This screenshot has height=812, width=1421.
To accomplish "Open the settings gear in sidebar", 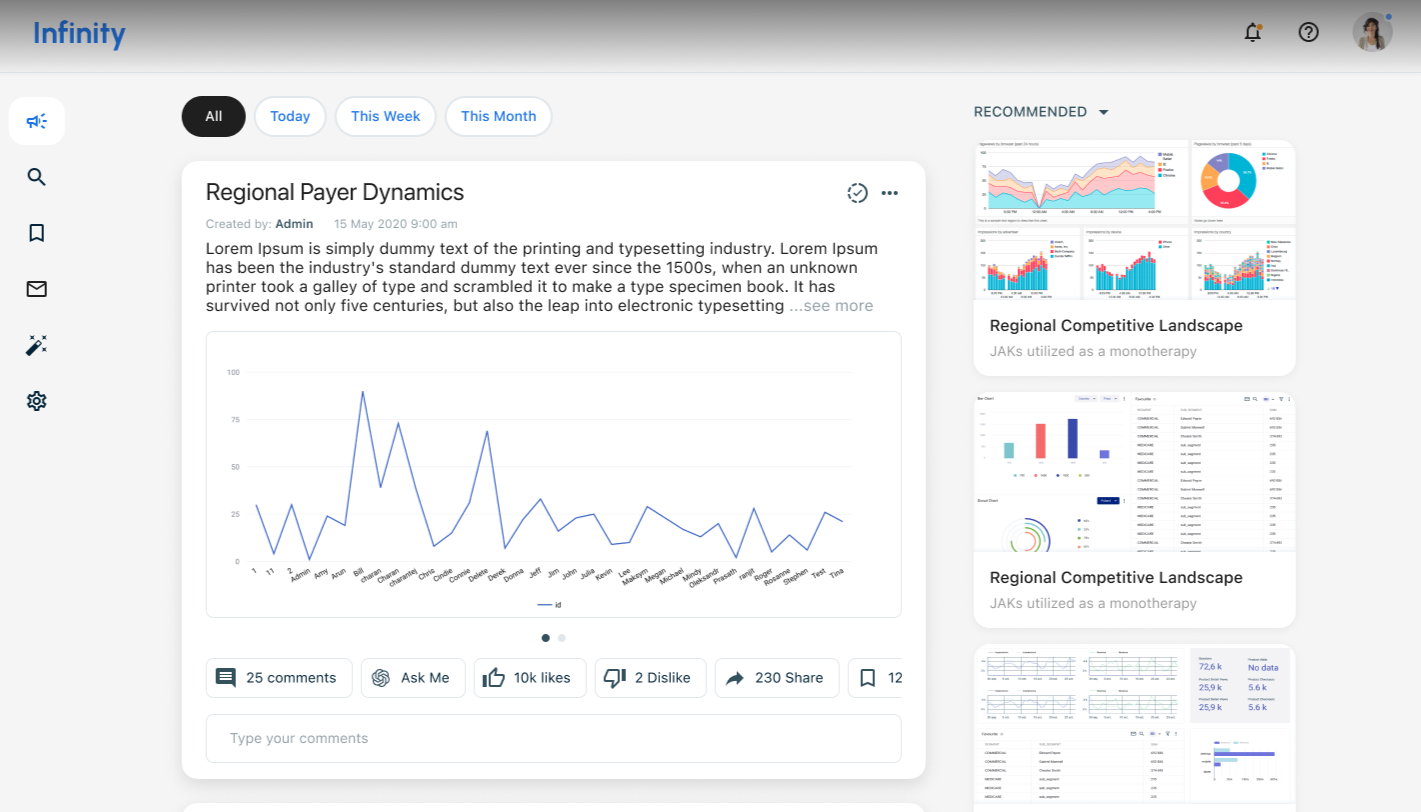I will tap(37, 401).
